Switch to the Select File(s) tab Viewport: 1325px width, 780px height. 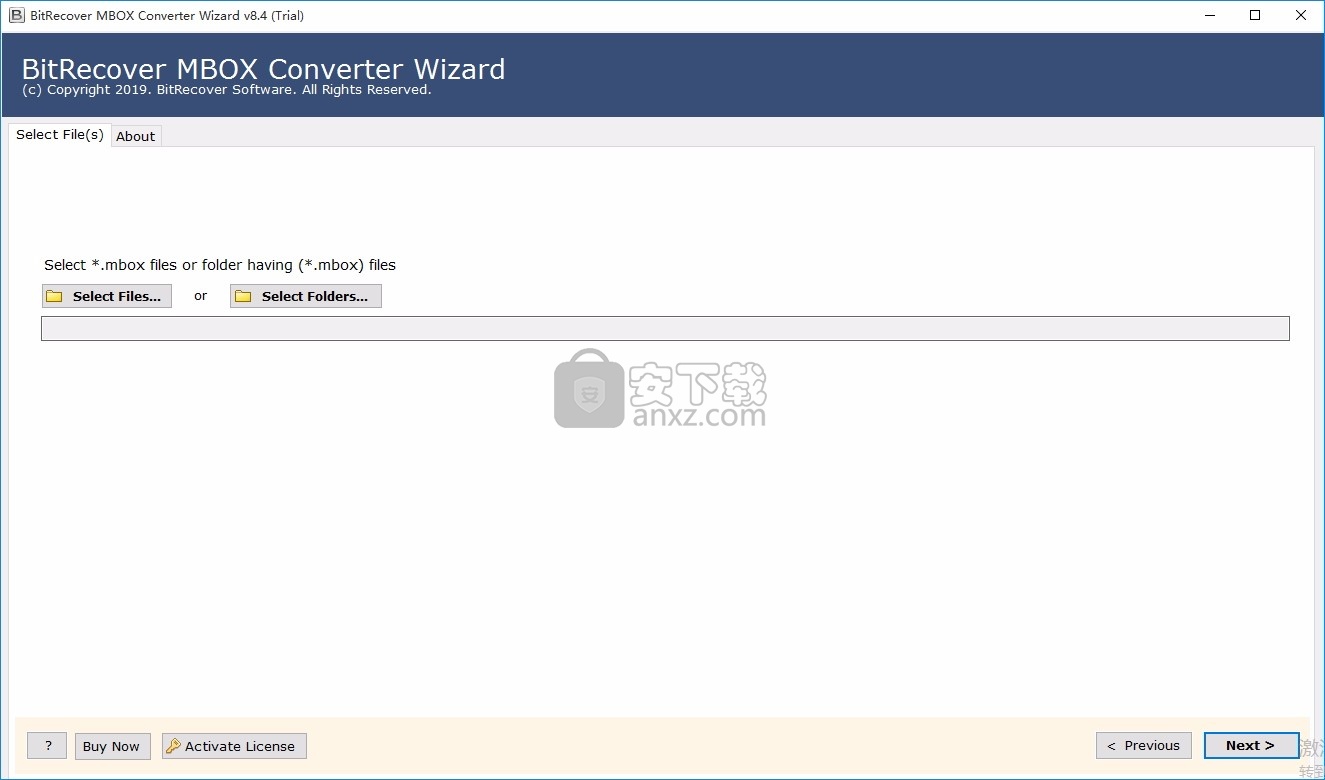[60, 134]
